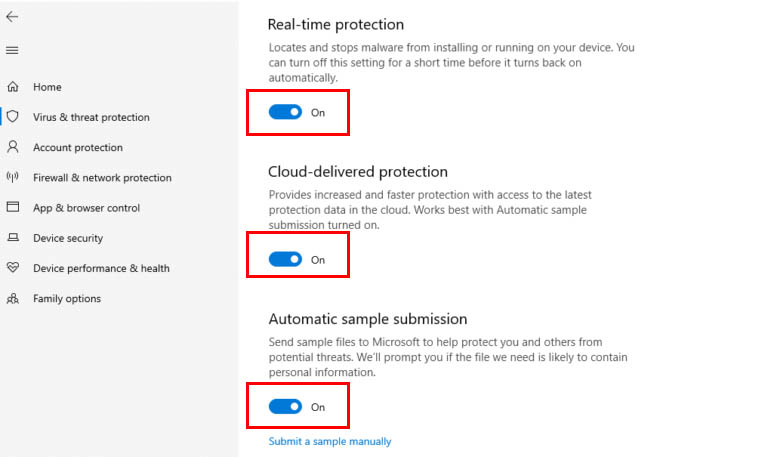Click the Family options people icon

click(13, 298)
